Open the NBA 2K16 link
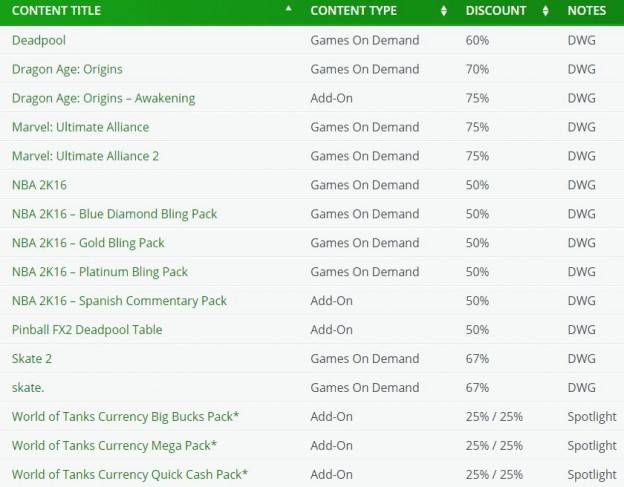This screenshot has width=624, height=487. pos(39,185)
